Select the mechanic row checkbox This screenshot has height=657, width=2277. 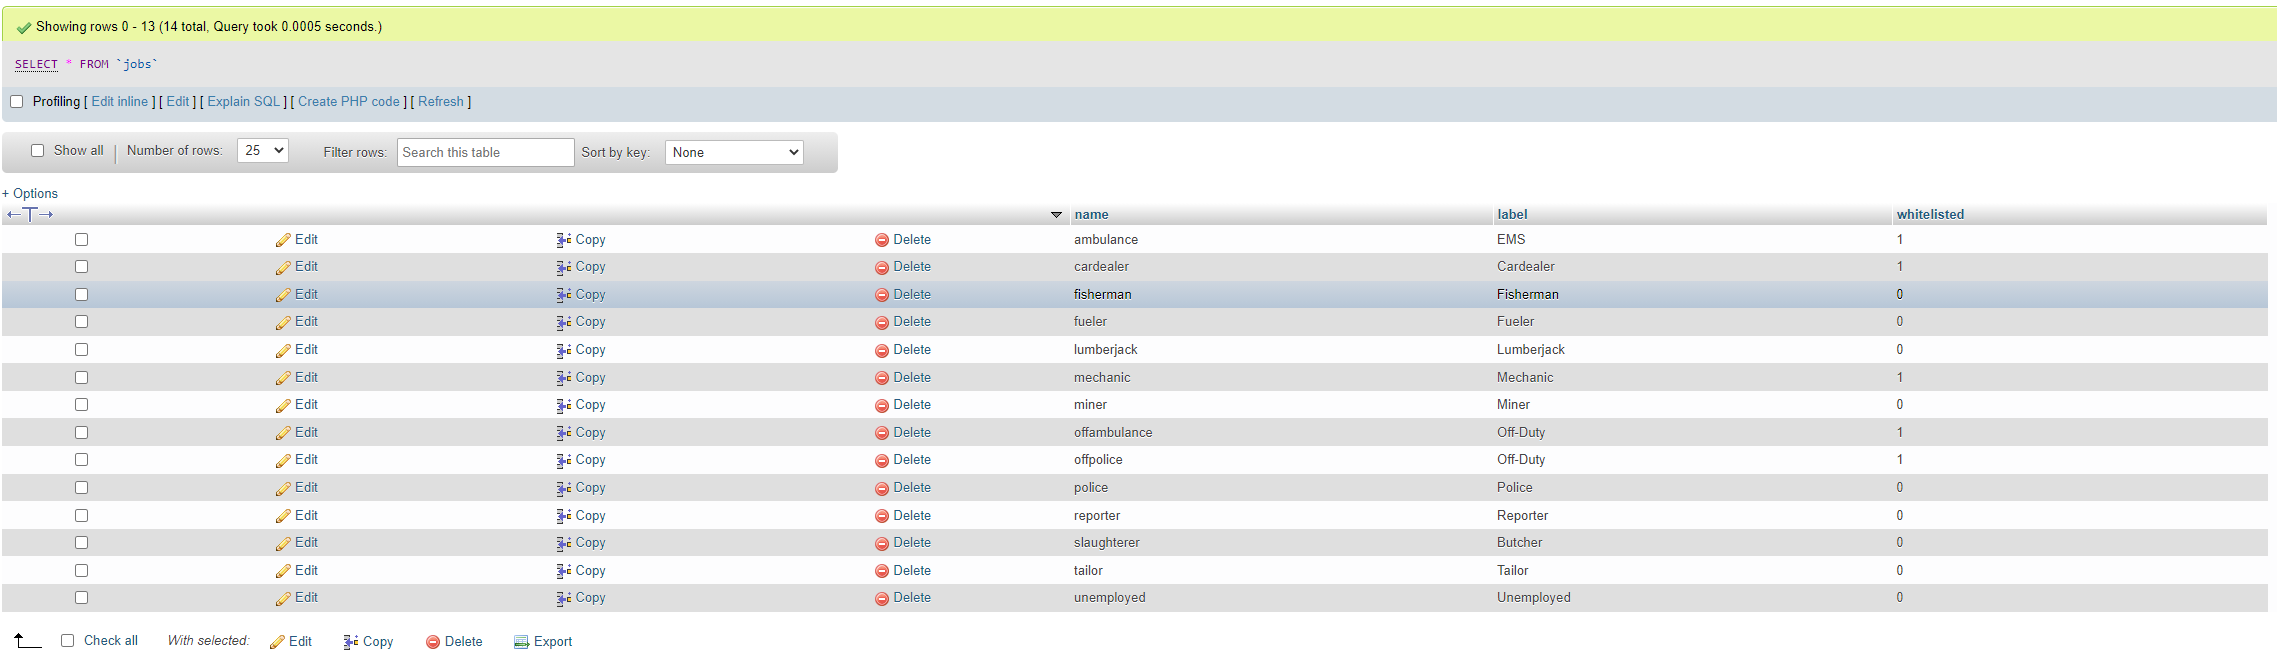tap(82, 378)
